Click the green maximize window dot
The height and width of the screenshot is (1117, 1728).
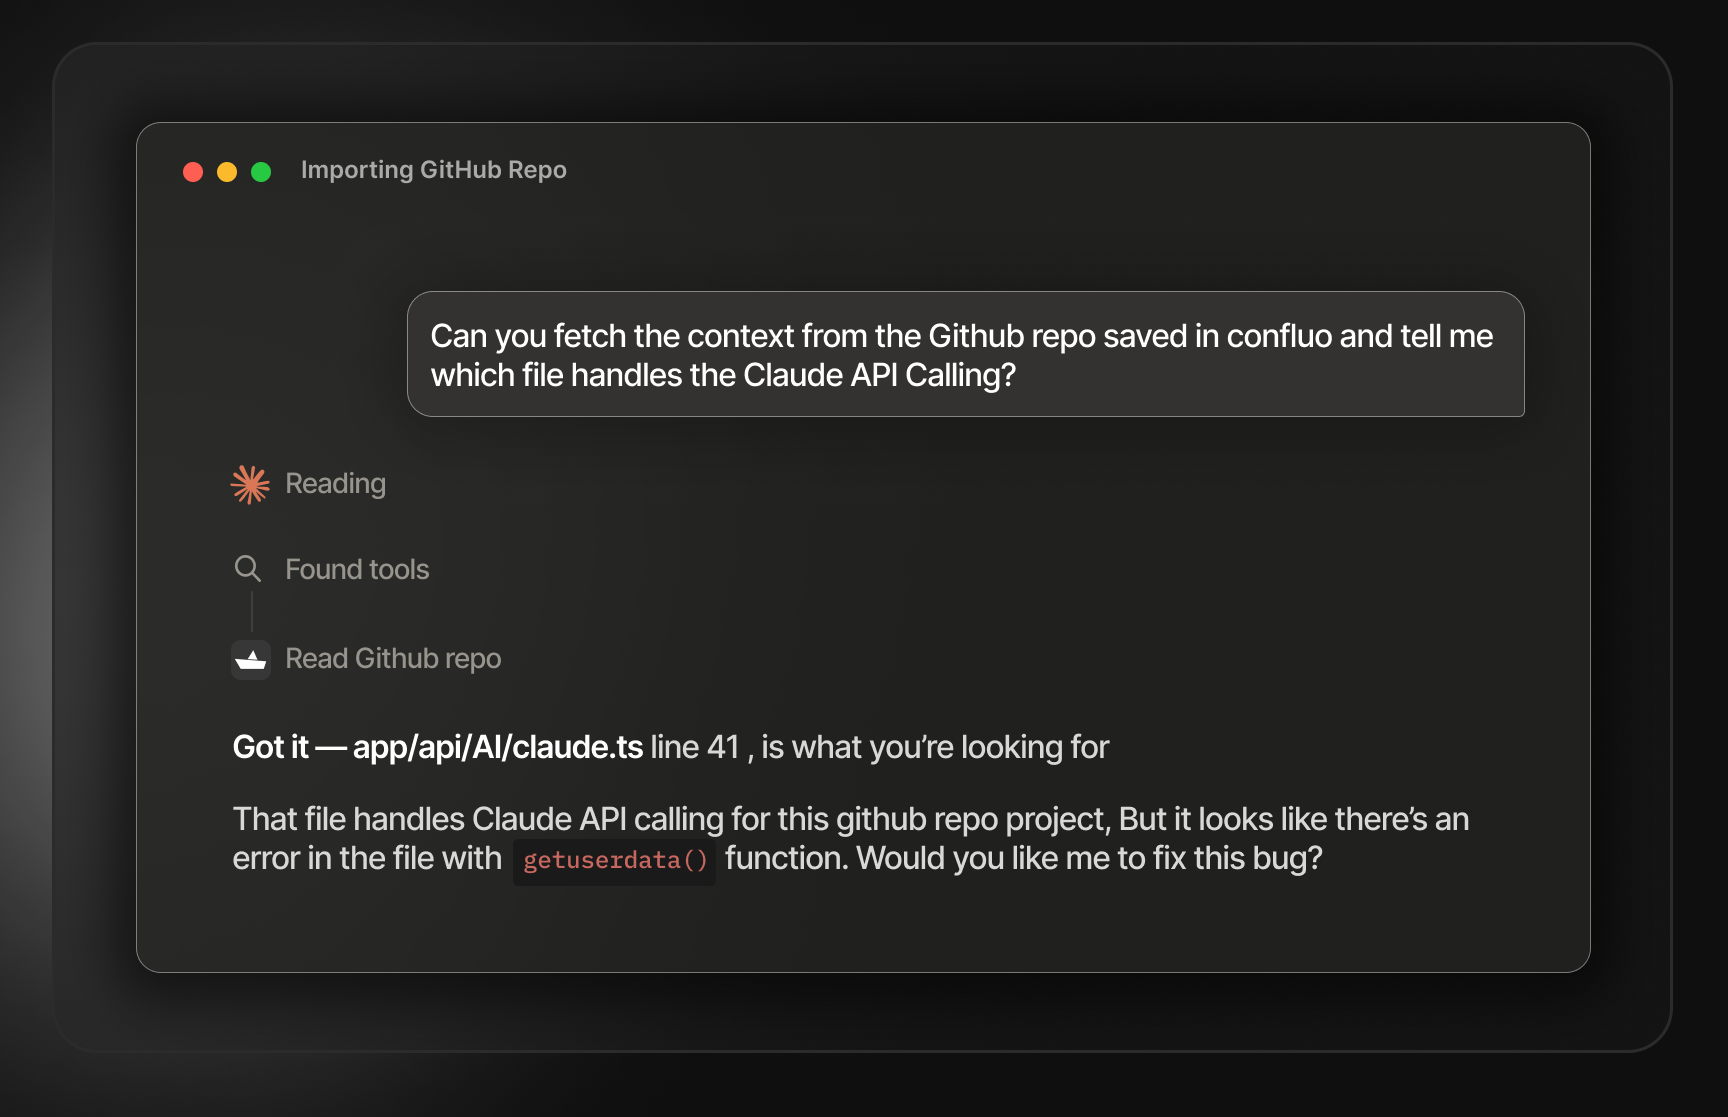[261, 172]
